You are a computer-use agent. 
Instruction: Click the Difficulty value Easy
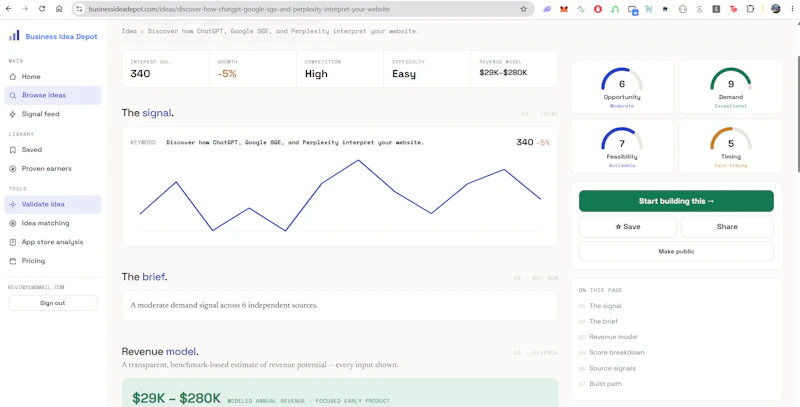pyautogui.click(x=404, y=74)
